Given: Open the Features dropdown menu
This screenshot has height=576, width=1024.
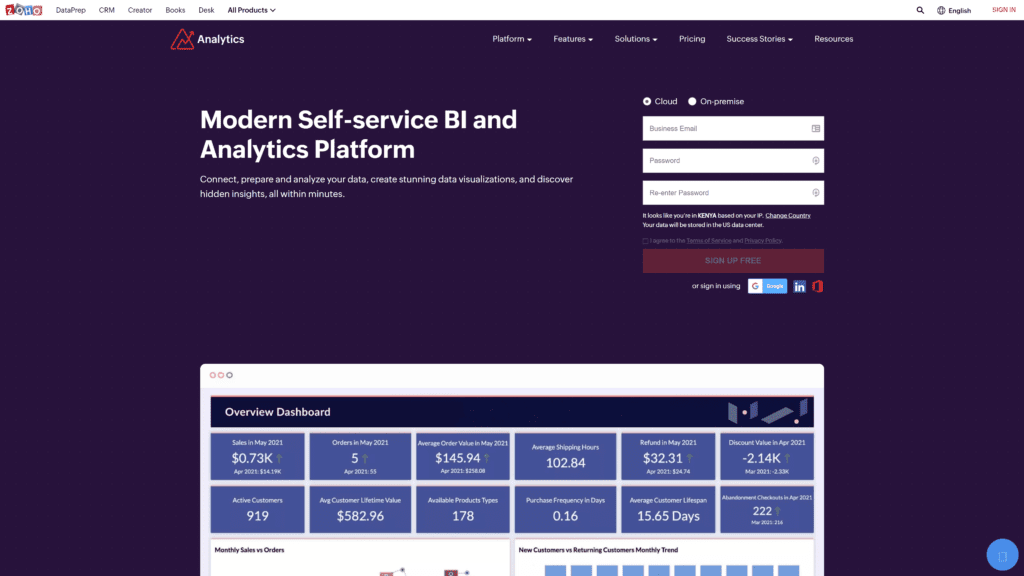Looking at the screenshot, I should [573, 39].
